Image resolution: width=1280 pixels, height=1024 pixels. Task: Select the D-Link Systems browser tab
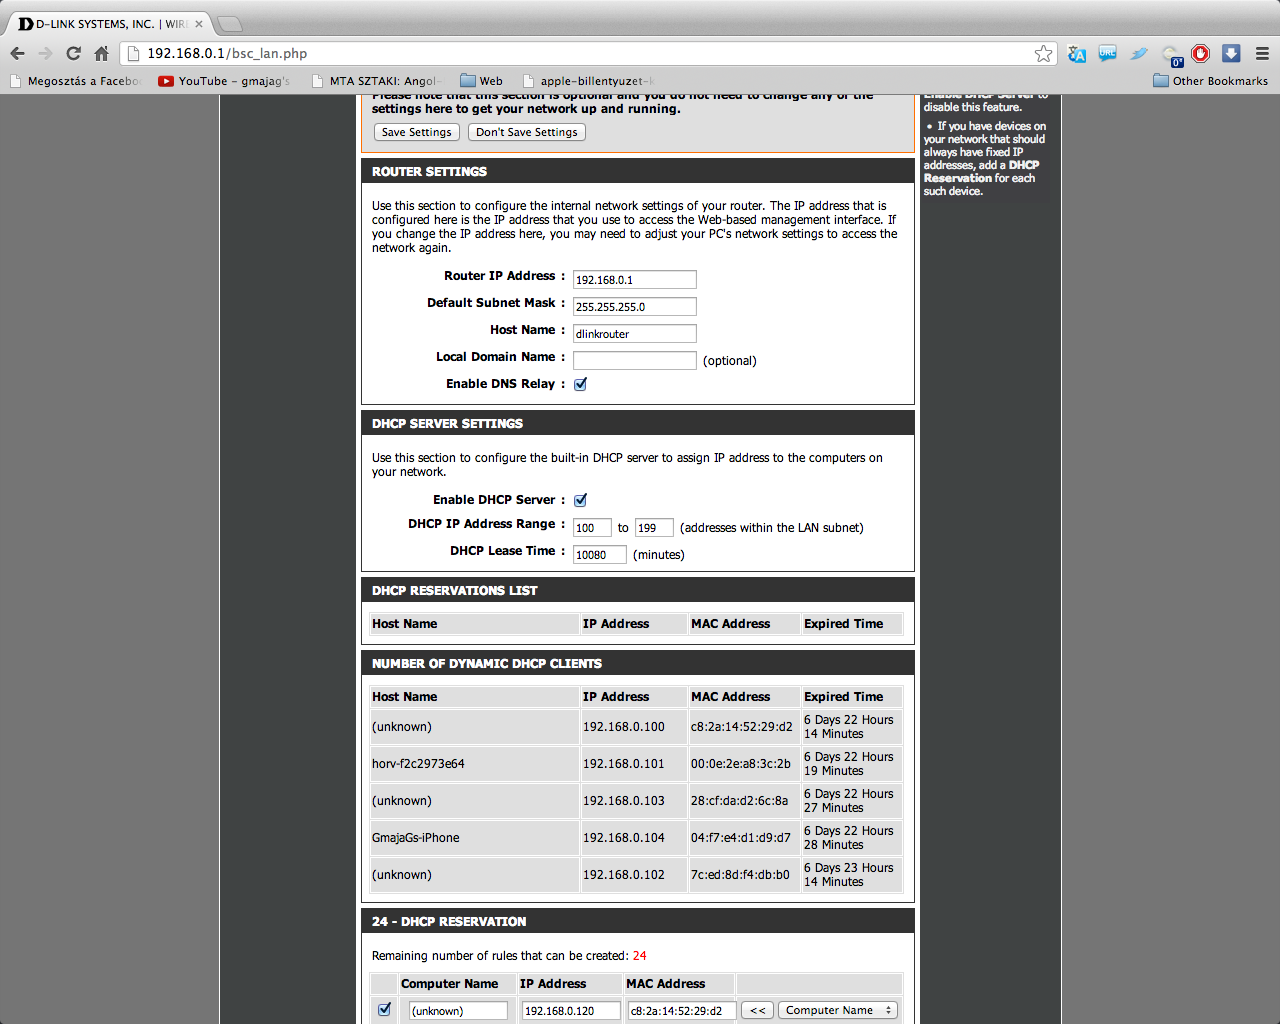108,24
